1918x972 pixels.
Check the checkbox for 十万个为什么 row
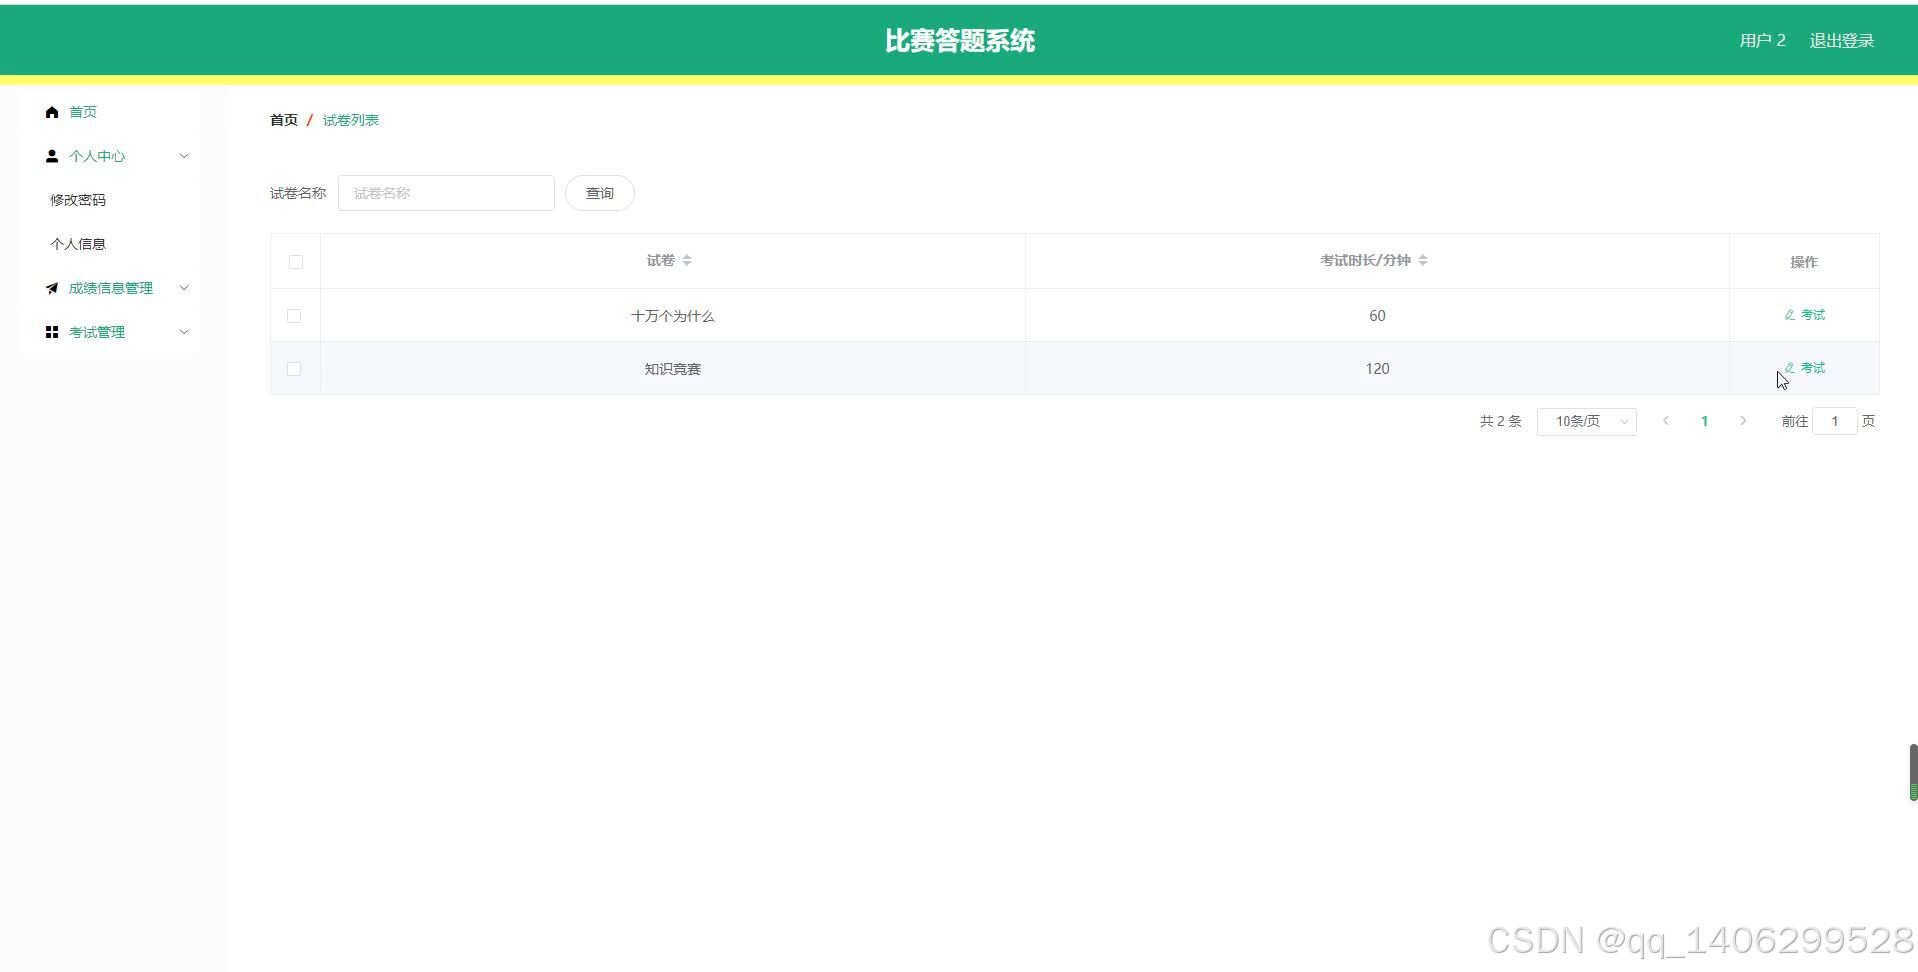pyautogui.click(x=294, y=315)
